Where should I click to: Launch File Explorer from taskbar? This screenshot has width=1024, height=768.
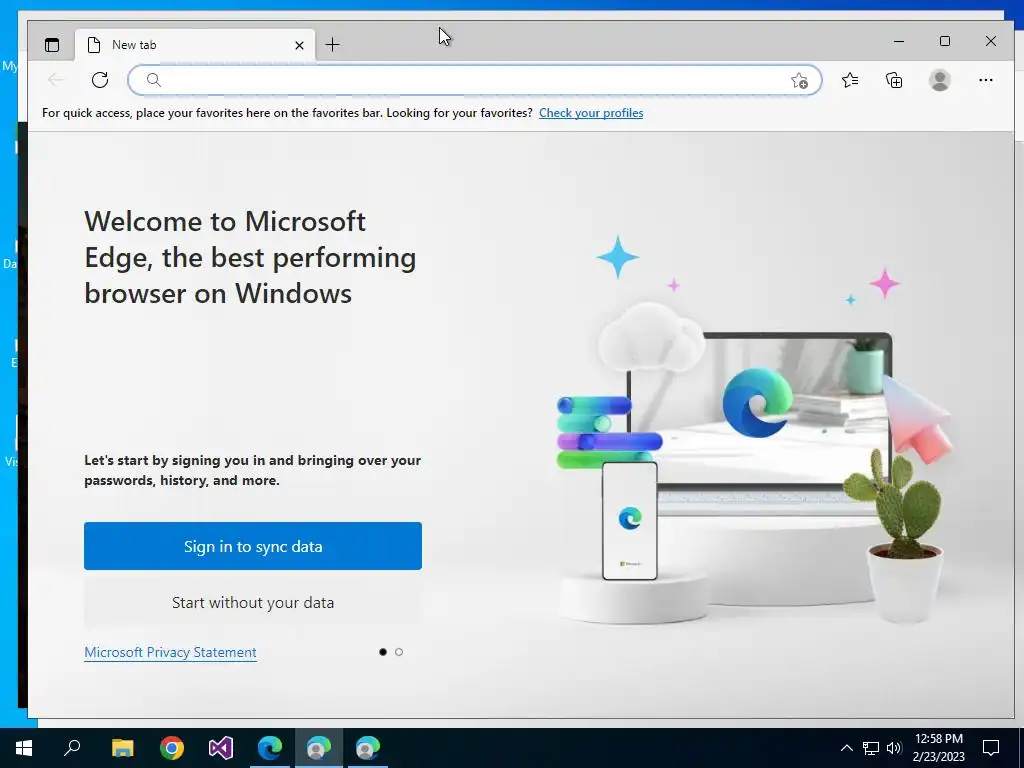point(122,748)
